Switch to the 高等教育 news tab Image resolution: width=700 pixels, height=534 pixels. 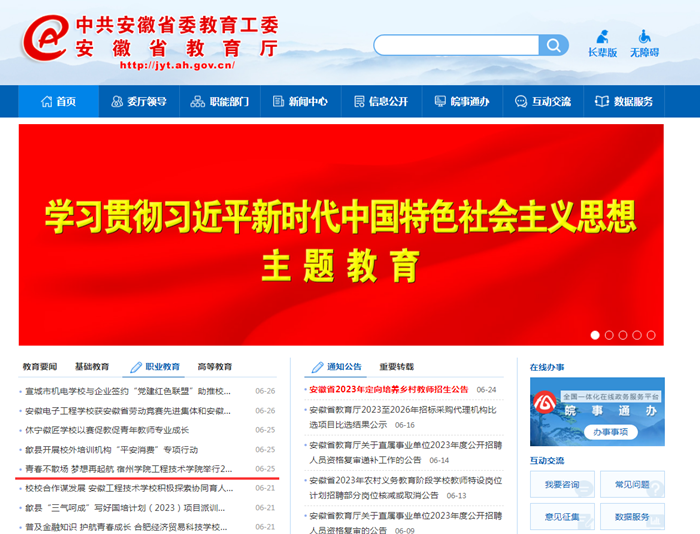214,367
